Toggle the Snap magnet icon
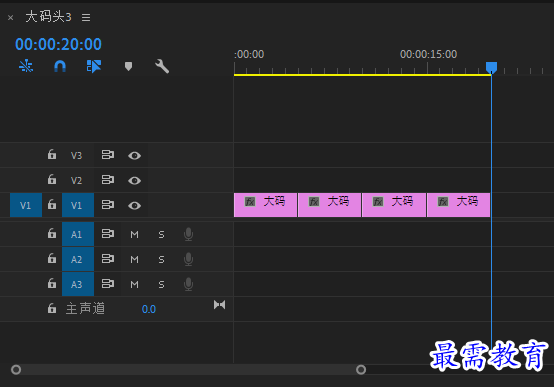This screenshot has height=387, width=554. coord(60,66)
